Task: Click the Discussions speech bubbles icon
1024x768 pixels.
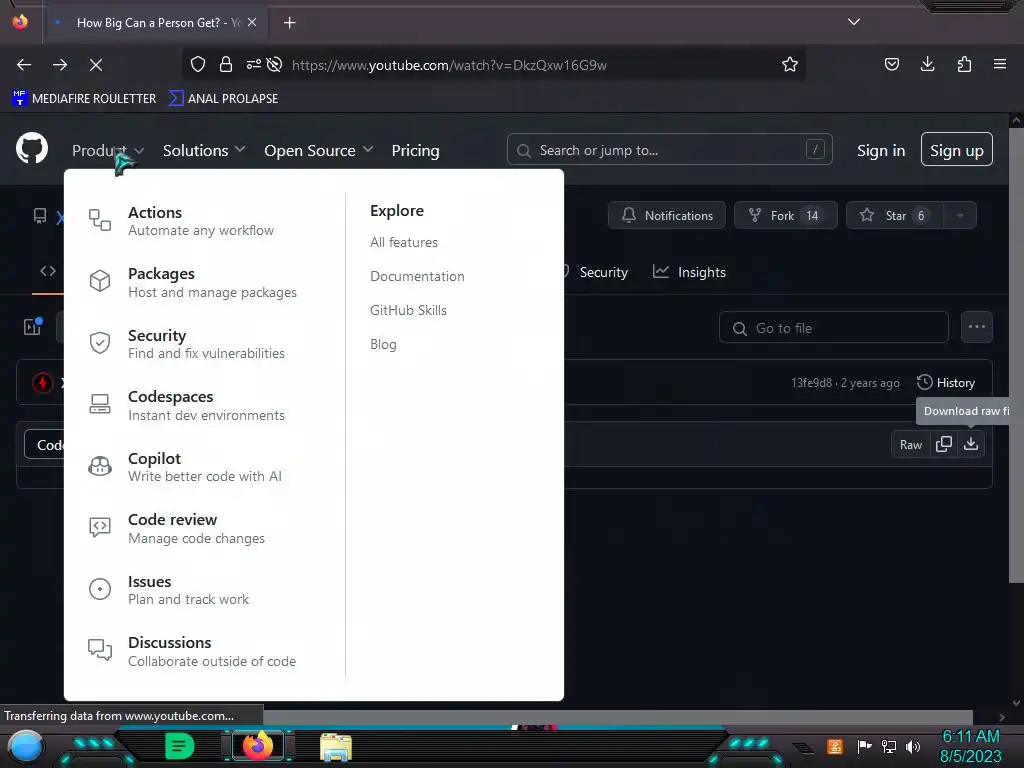Action: pyautogui.click(x=100, y=649)
